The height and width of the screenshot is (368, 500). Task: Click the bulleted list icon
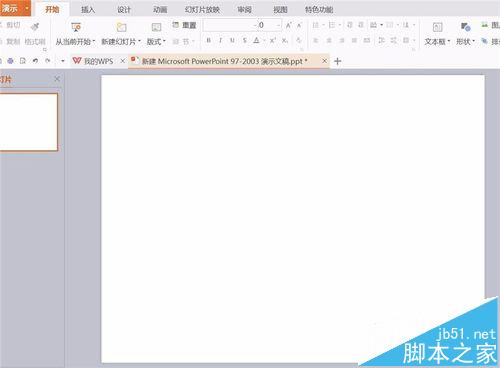coord(315,25)
